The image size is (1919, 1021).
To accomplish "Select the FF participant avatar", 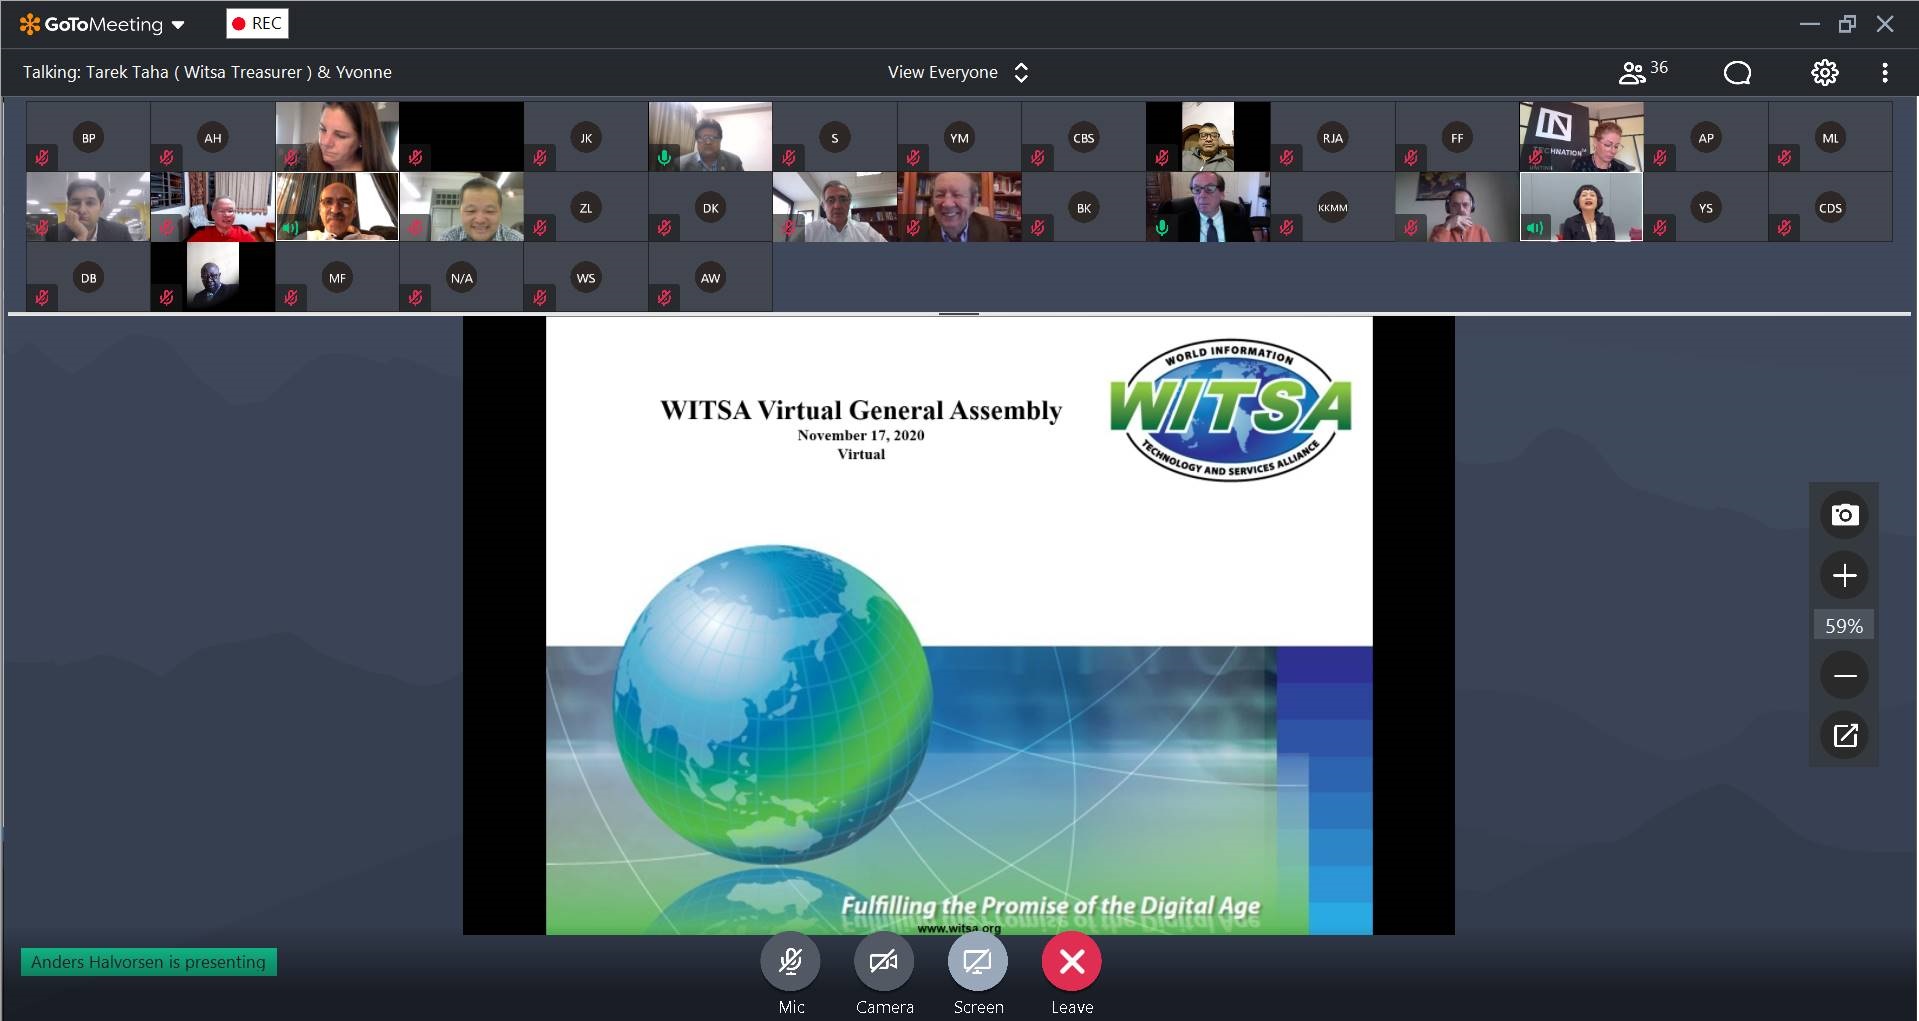I will click(x=1457, y=138).
